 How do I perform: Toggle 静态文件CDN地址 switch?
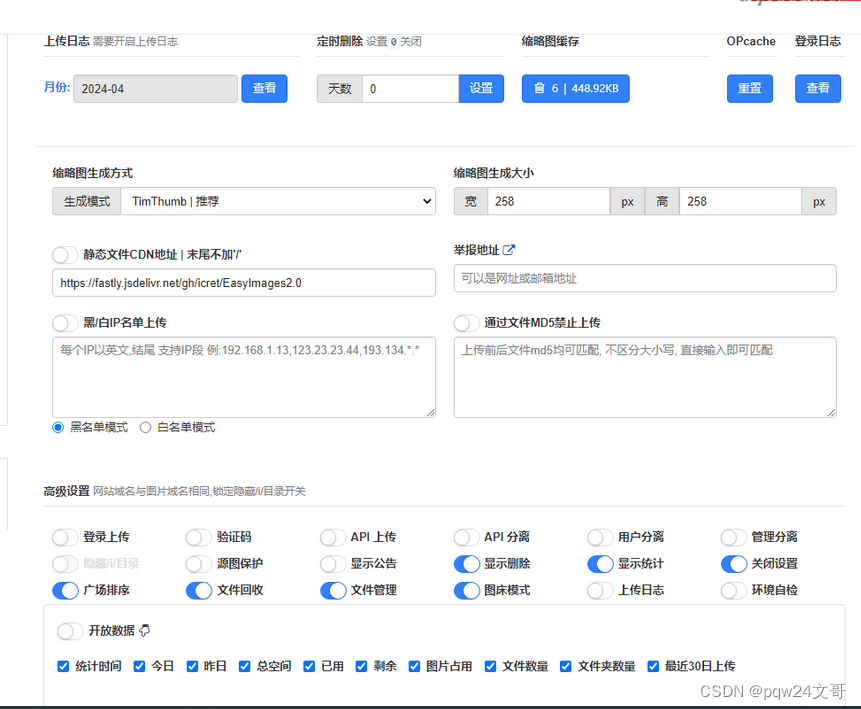65,255
